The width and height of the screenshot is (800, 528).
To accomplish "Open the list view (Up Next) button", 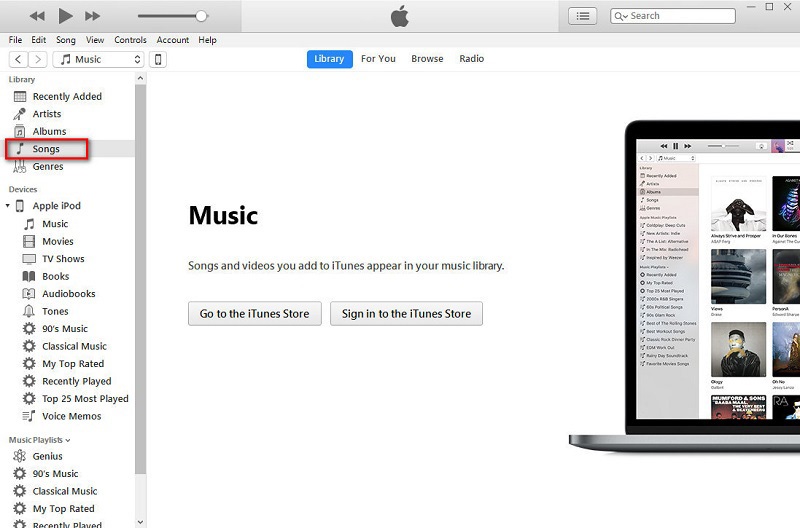I will 582,16.
